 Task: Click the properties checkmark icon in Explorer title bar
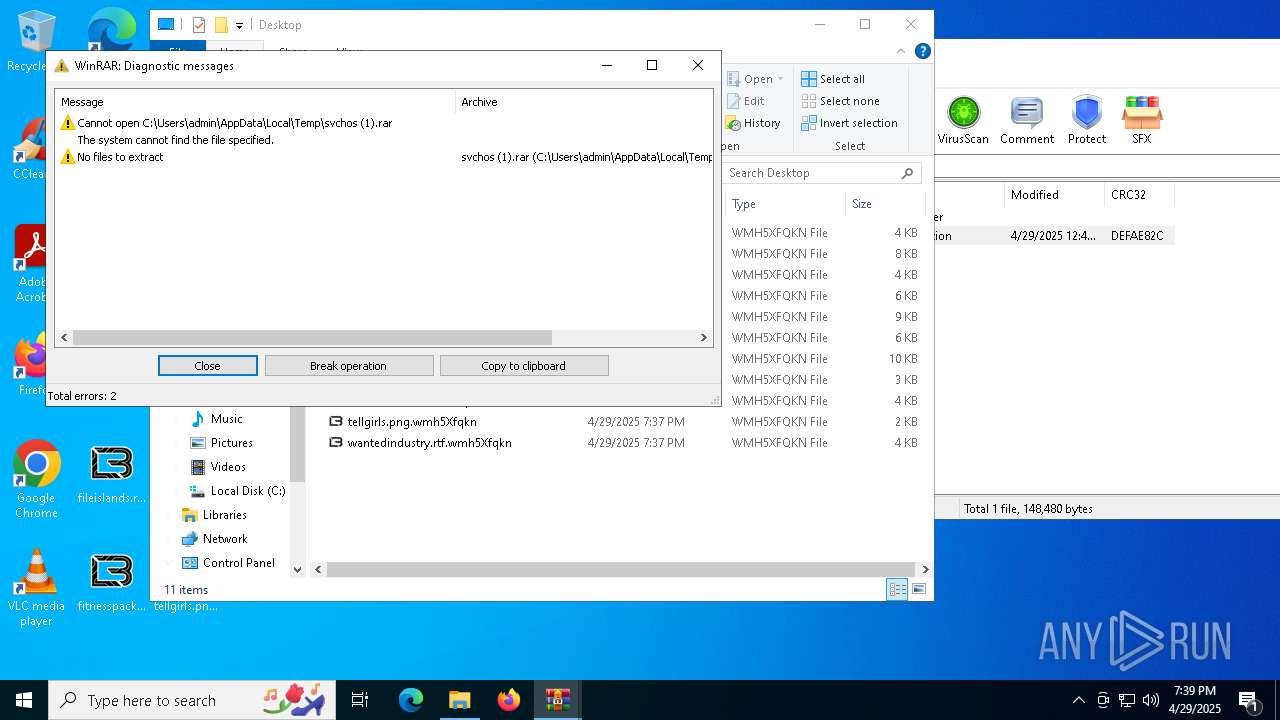[x=198, y=25]
